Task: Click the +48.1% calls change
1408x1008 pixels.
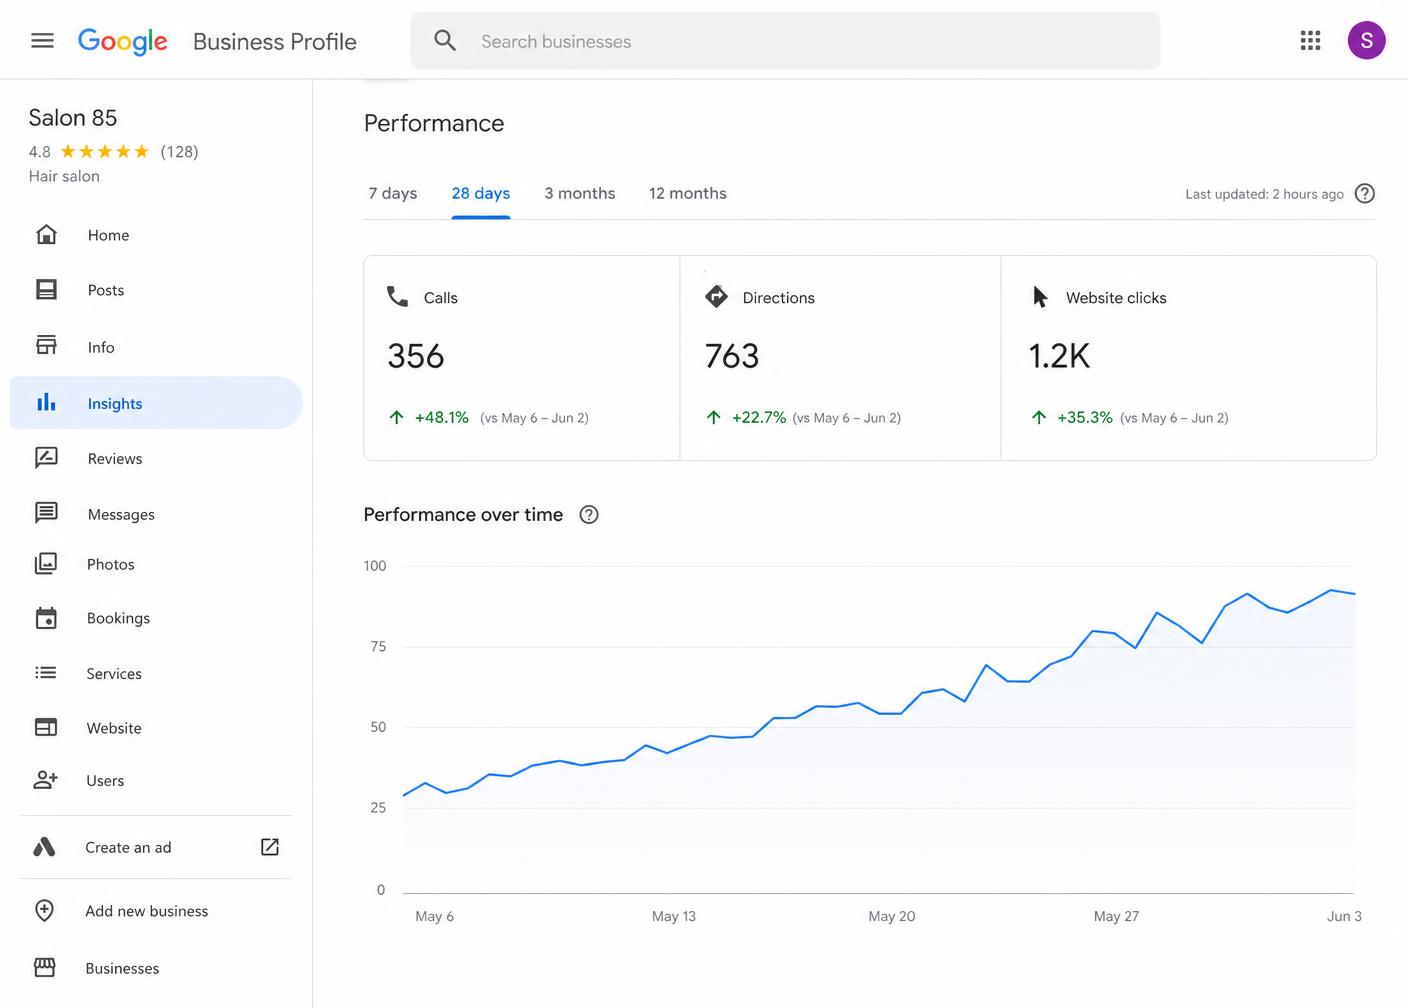Action: (441, 417)
